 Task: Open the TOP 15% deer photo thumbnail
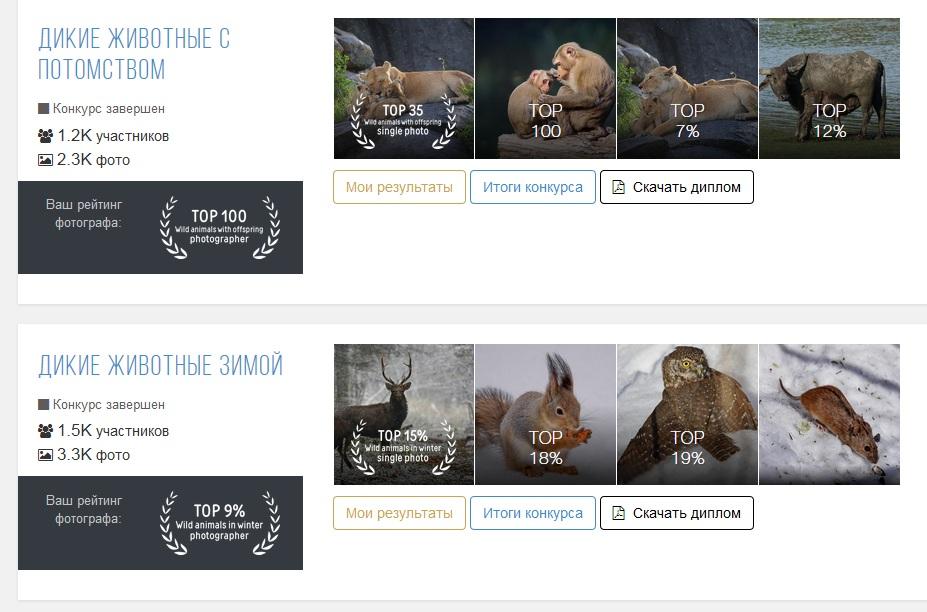pos(404,415)
